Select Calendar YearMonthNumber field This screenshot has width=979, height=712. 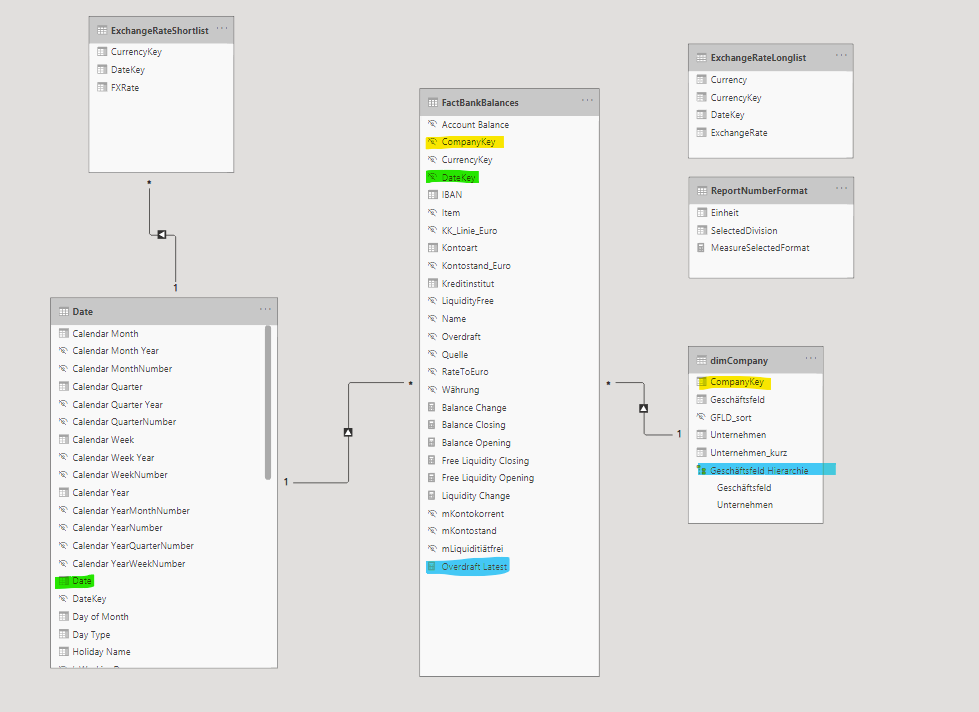[x=131, y=510]
